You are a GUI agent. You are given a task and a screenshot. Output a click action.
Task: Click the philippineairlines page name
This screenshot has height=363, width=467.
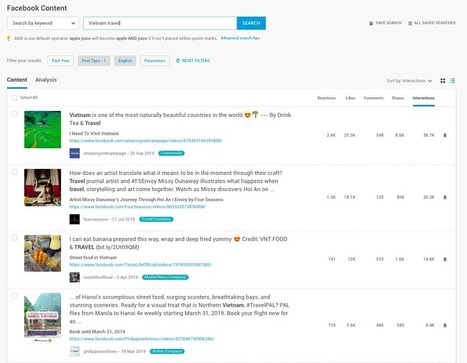(x=100, y=351)
